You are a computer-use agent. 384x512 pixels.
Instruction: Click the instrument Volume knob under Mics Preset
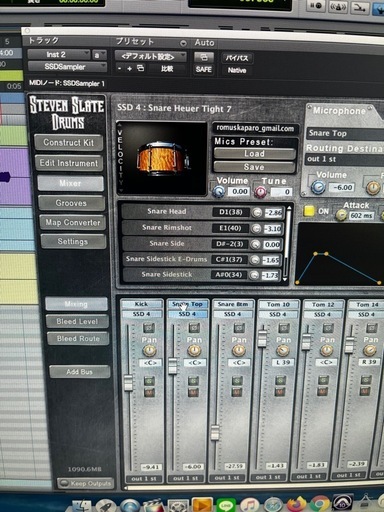point(219,192)
